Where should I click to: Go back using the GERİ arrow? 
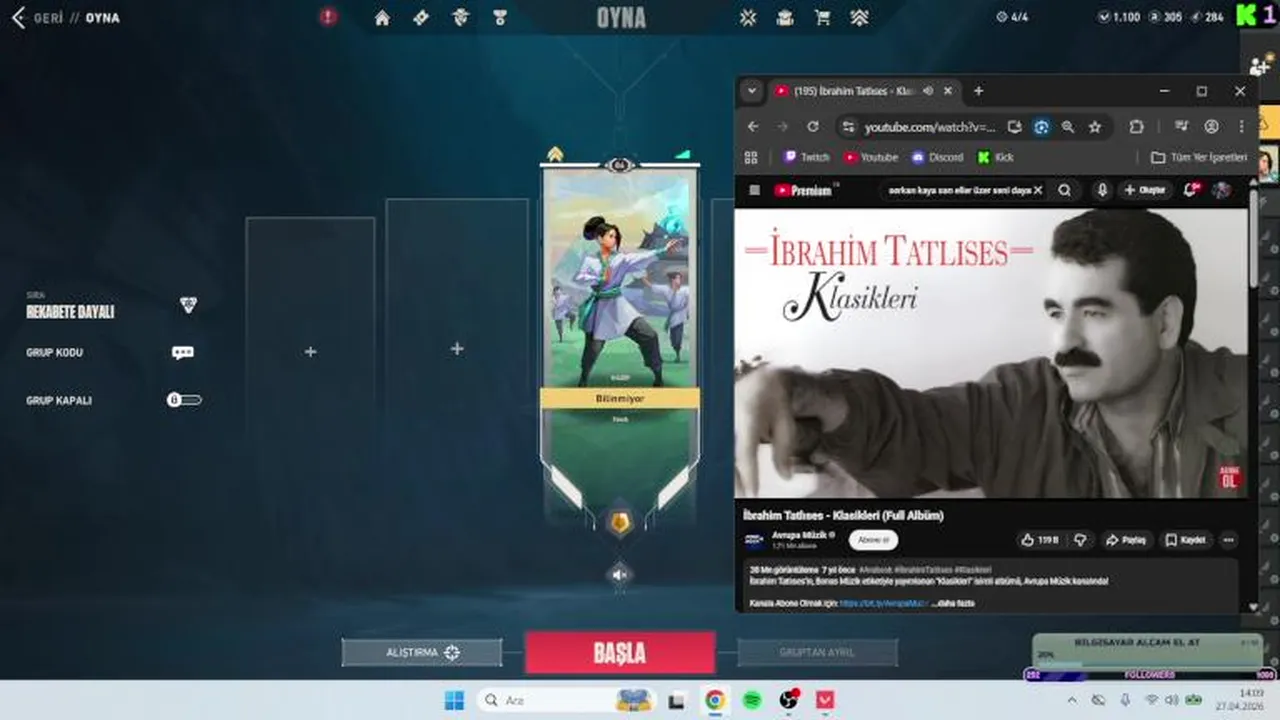click(x=17, y=18)
